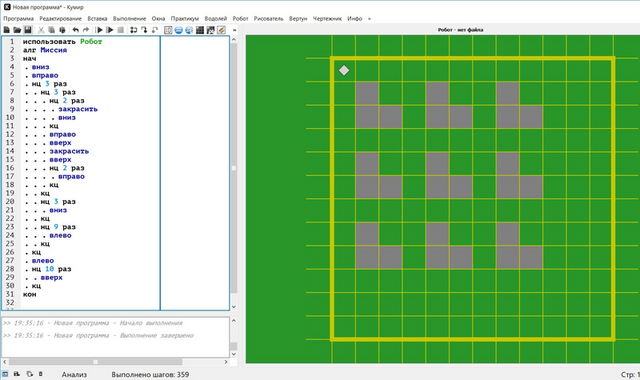This screenshot has width=640, height=380.
Task: Show Robot field with black grid icon
Action: point(200,30)
